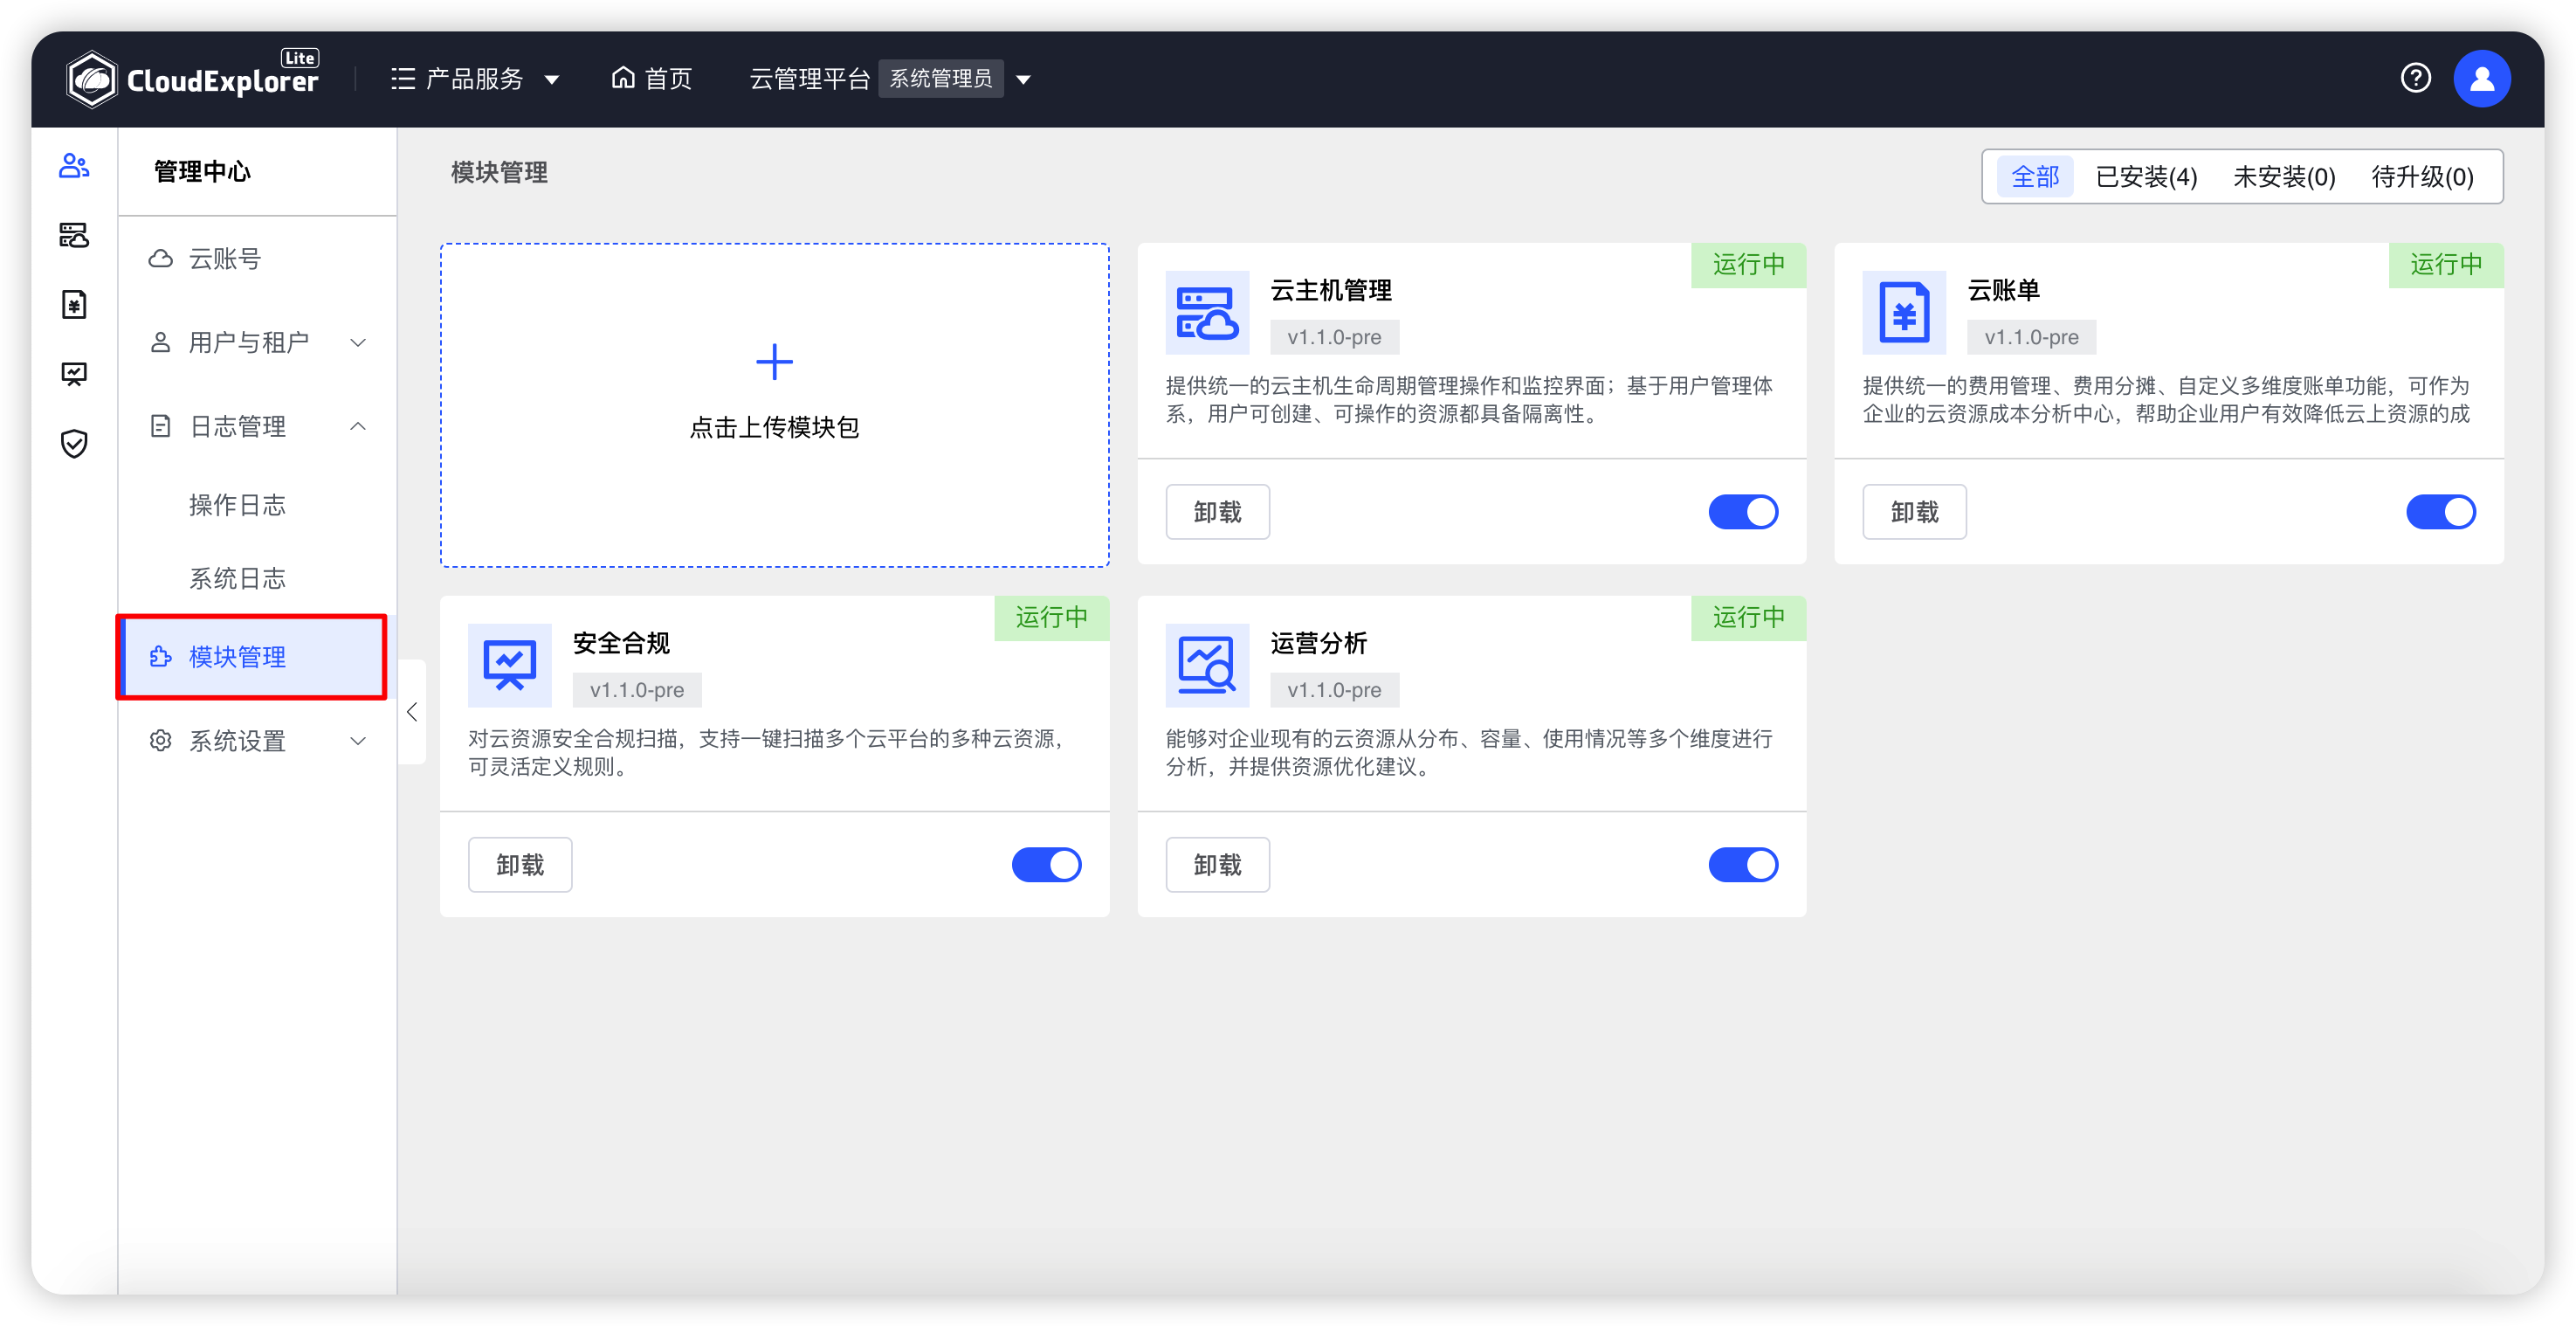
Task: Click 点击上传模块包 upload area text
Action: click(x=774, y=428)
